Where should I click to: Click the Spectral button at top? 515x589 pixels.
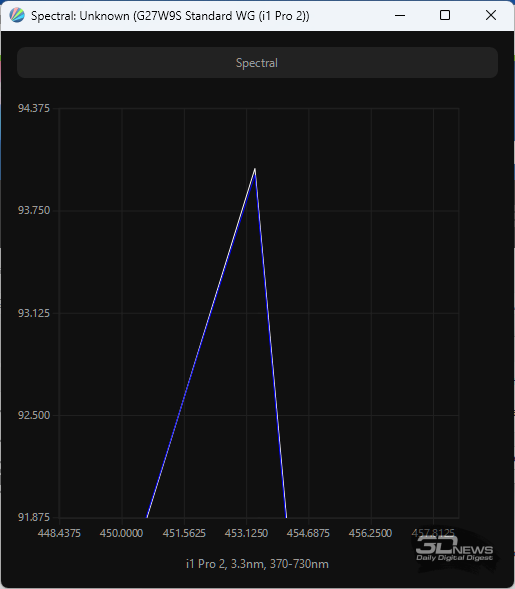pyautogui.click(x=257, y=63)
